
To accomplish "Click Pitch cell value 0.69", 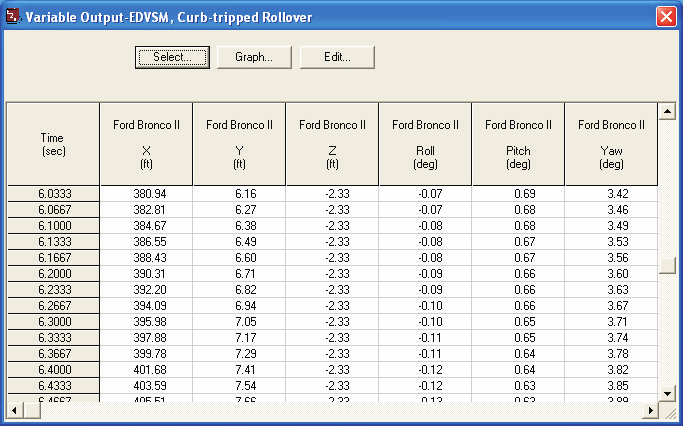I will click(518, 193).
